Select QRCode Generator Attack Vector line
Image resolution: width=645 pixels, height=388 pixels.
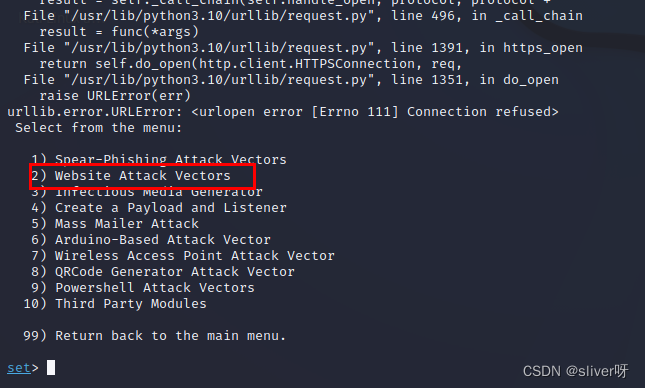163,272
